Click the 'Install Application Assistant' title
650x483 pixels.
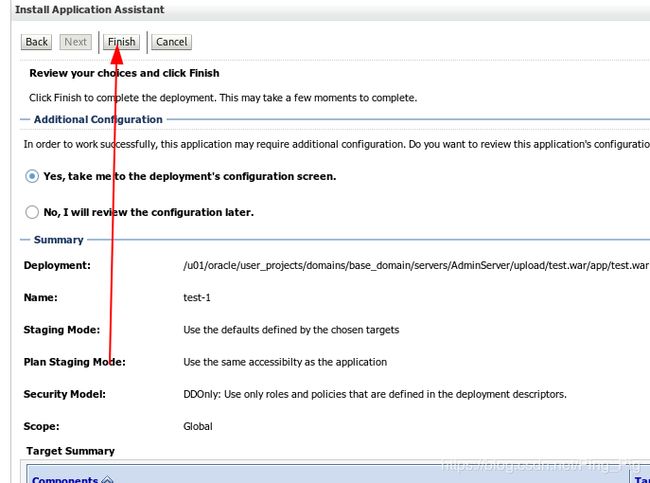[90, 10]
